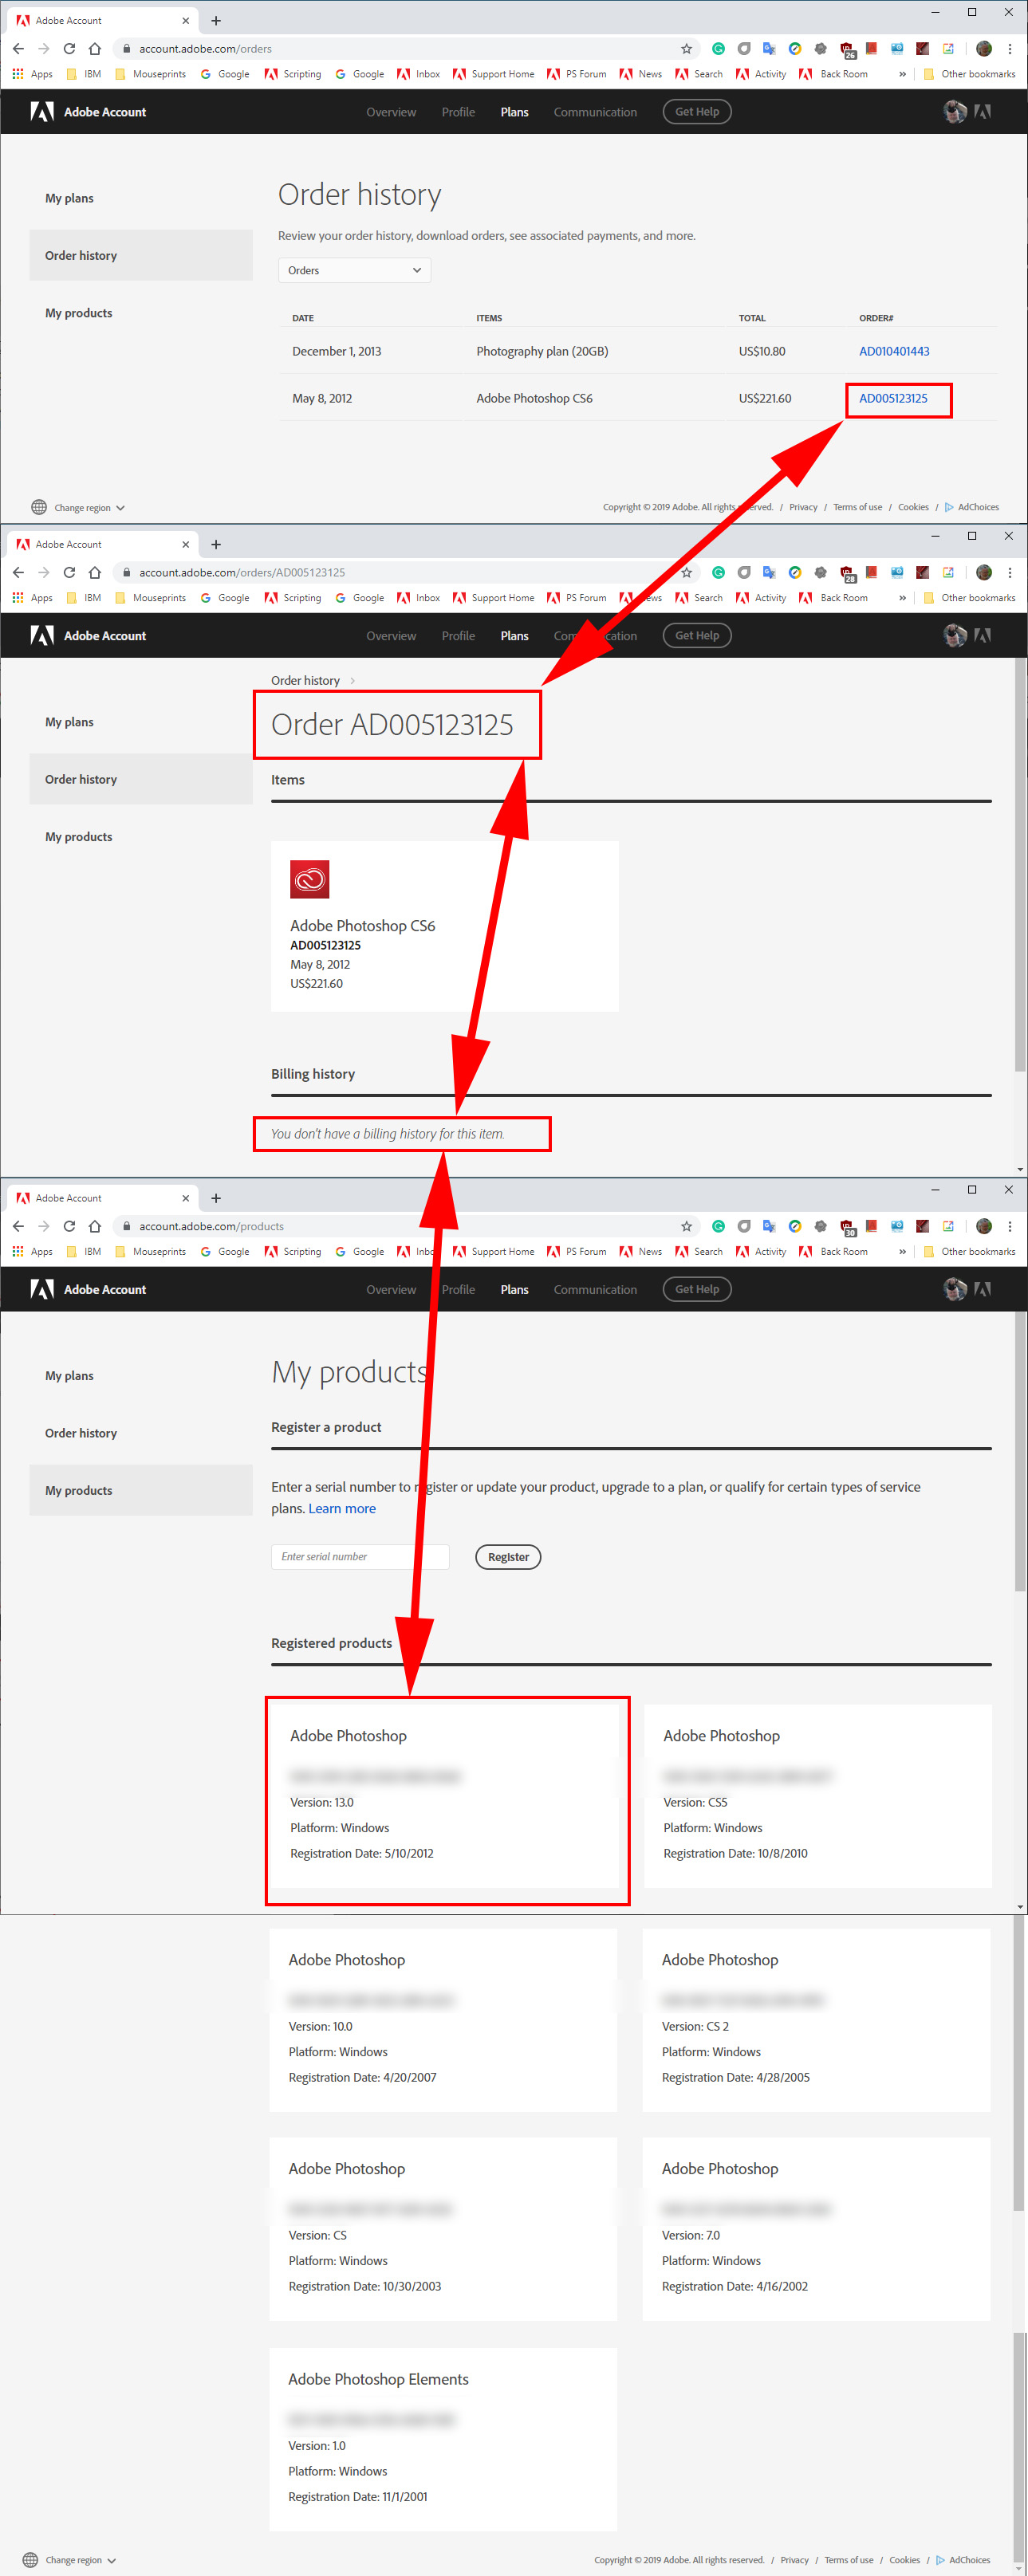
Task: Open Chrome menu in the Order history list window
Action: [1009, 48]
